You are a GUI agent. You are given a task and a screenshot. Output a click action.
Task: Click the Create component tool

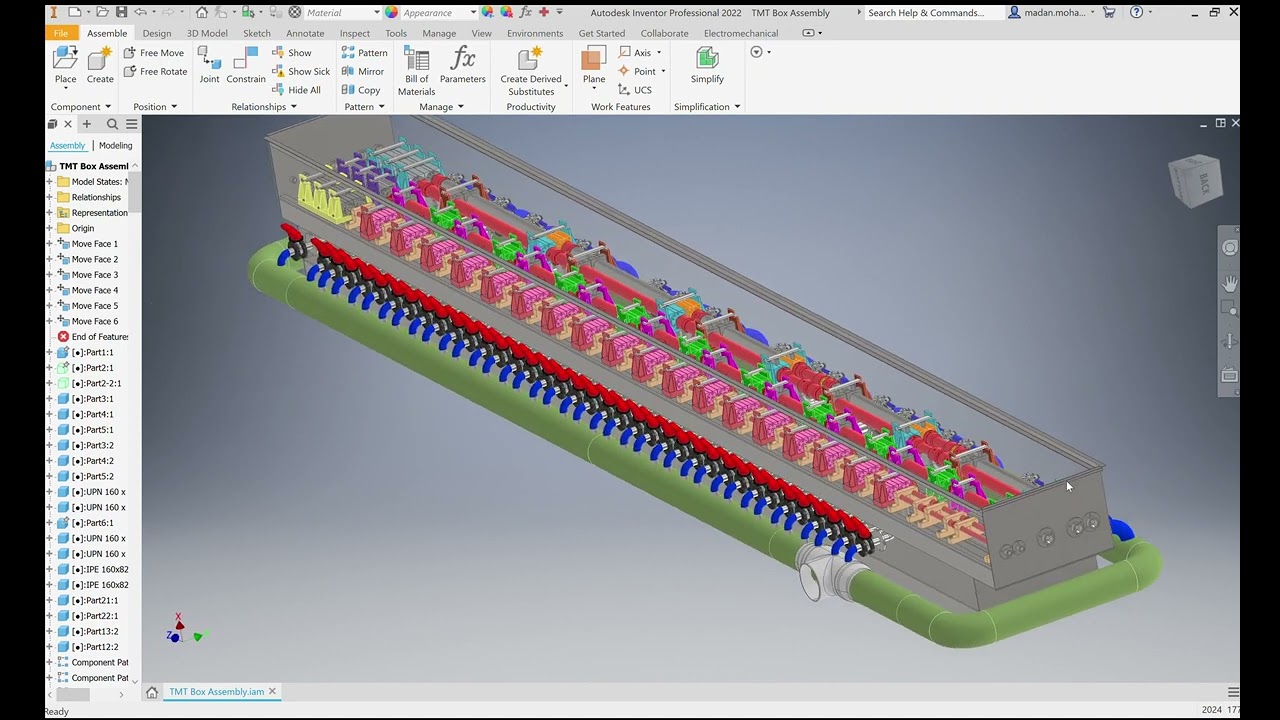100,66
